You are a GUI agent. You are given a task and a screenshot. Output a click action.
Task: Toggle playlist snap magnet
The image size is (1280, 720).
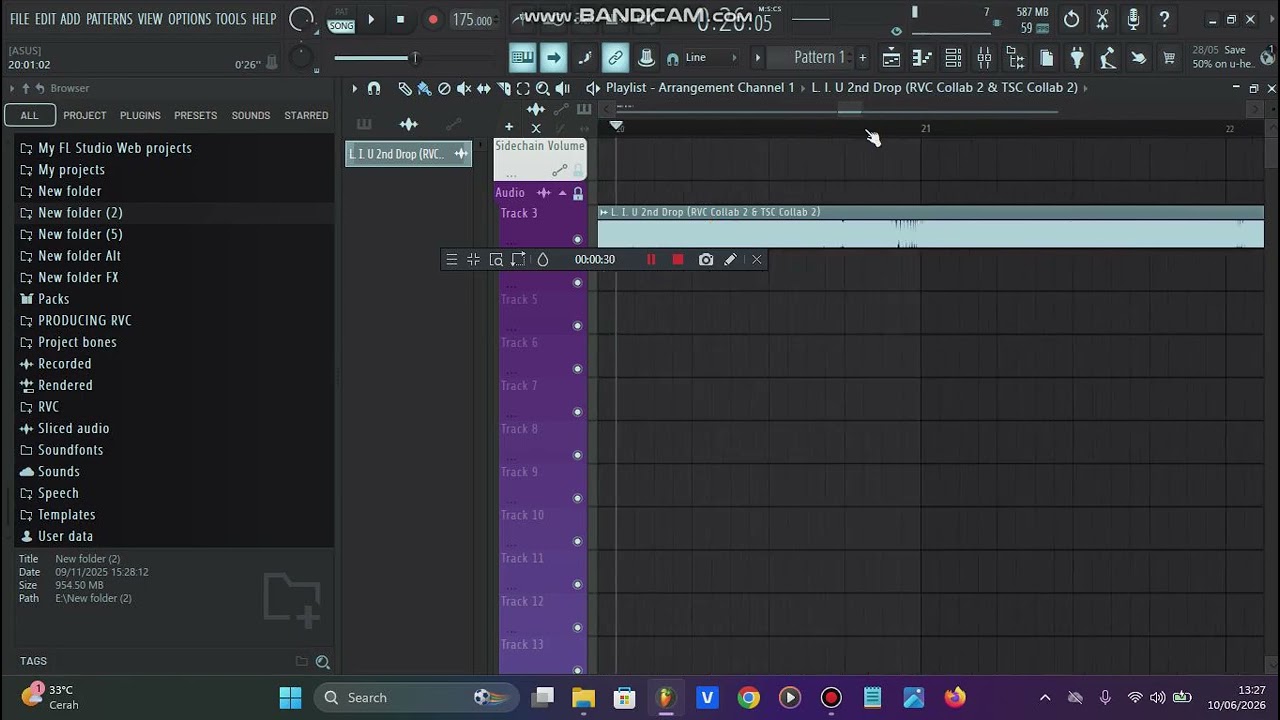click(374, 88)
